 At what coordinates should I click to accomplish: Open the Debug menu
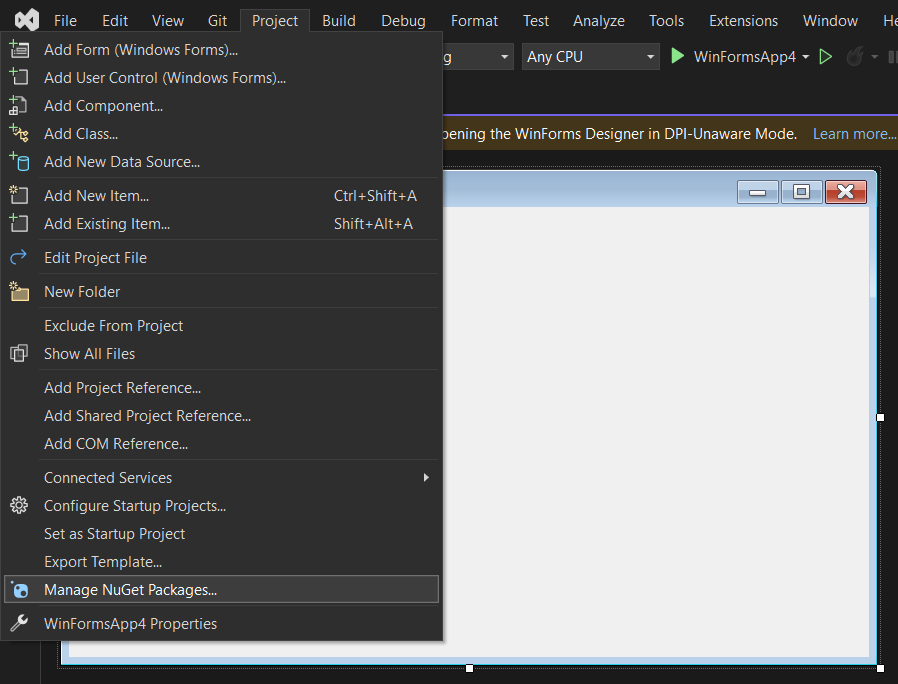pos(403,21)
